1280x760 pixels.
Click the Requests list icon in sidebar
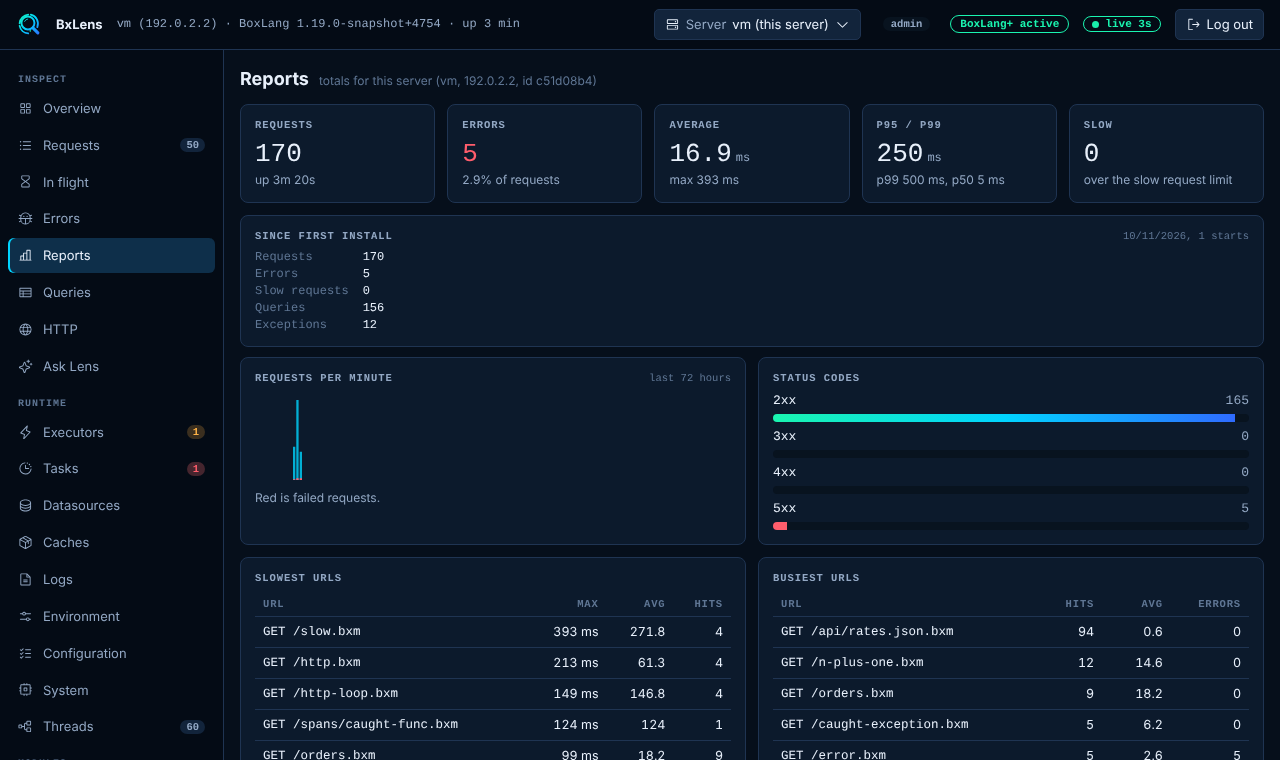pos(25,145)
